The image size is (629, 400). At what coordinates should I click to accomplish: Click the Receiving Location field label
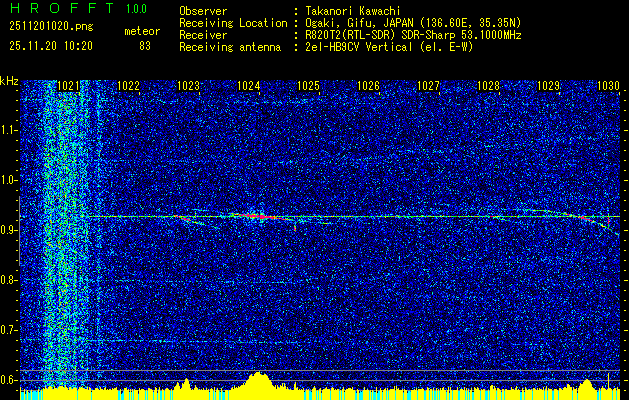pos(233,23)
